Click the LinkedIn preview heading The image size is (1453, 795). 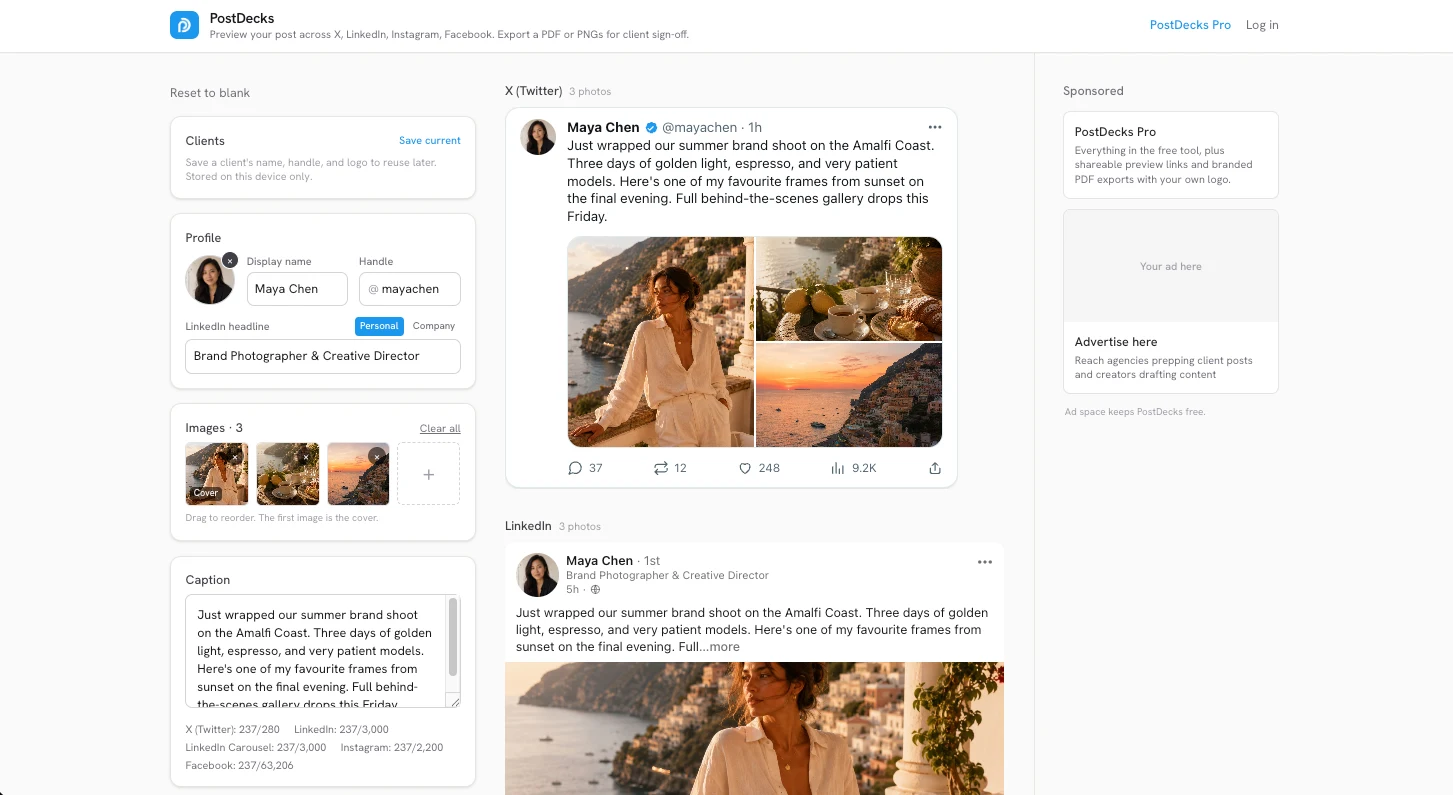(528, 526)
